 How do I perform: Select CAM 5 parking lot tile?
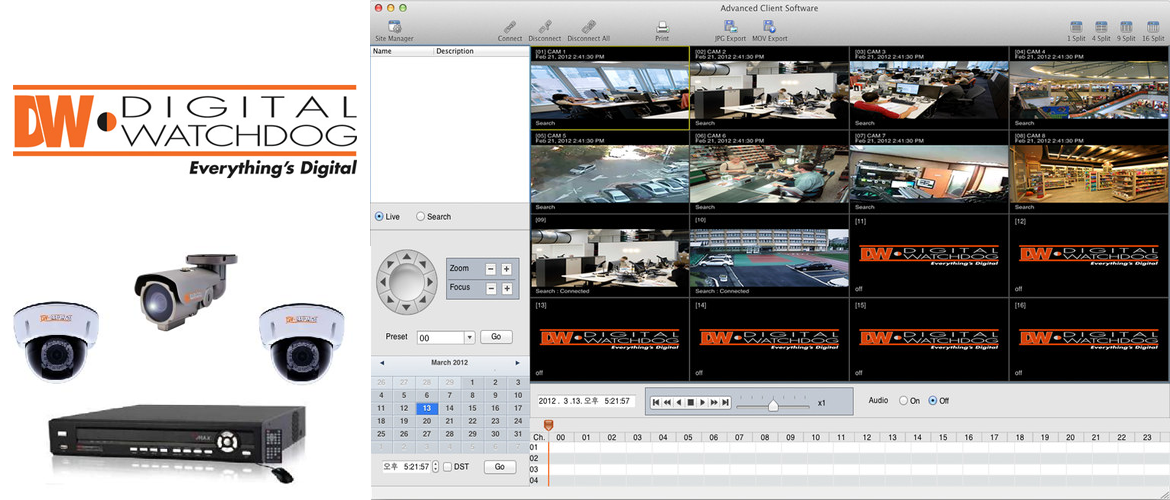[x=610, y=172]
